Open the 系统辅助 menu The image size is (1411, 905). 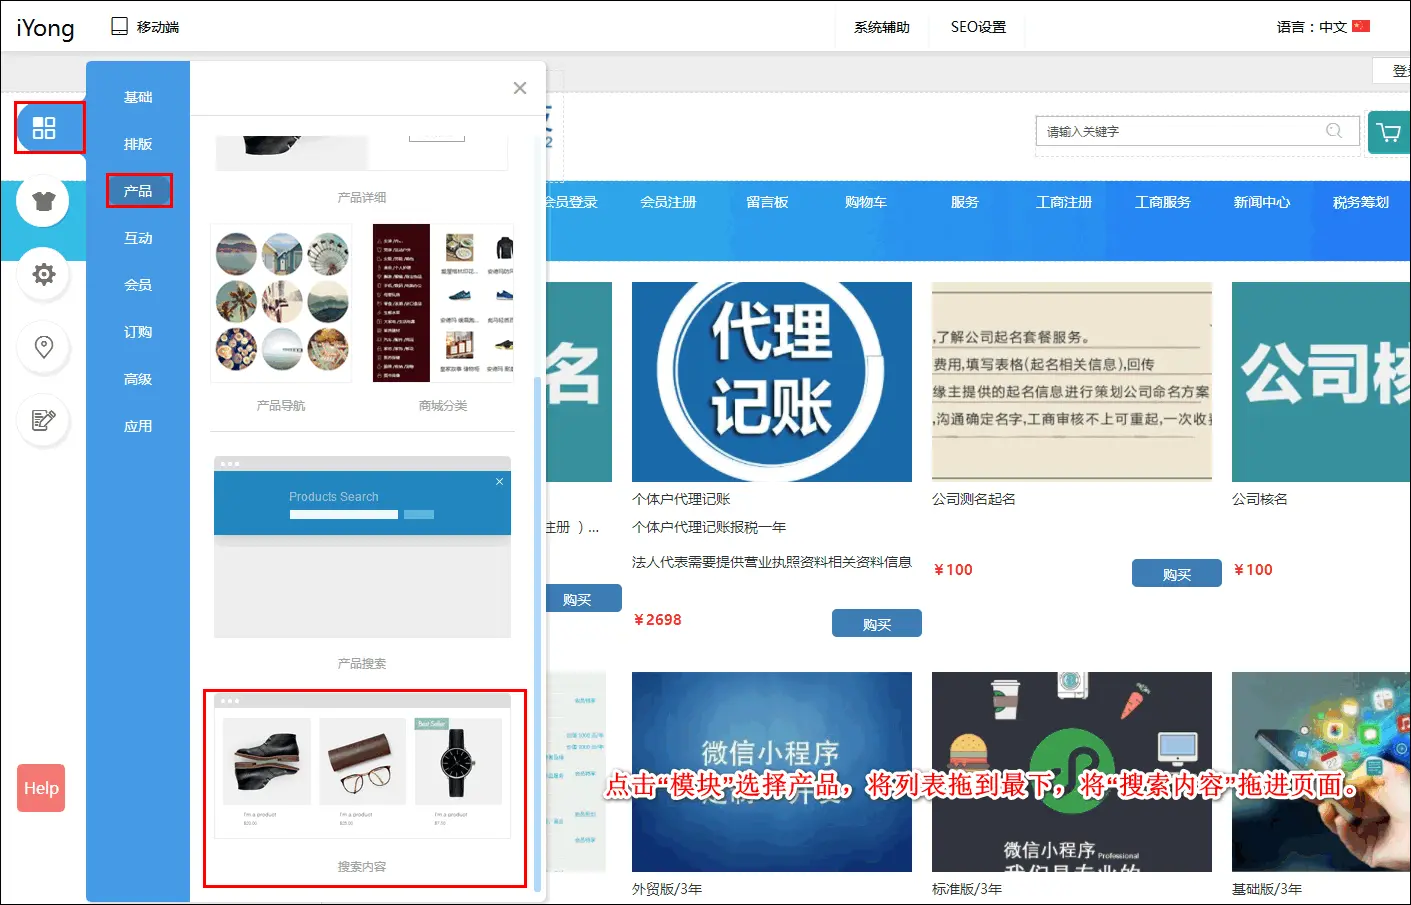click(x=881, y=27)
